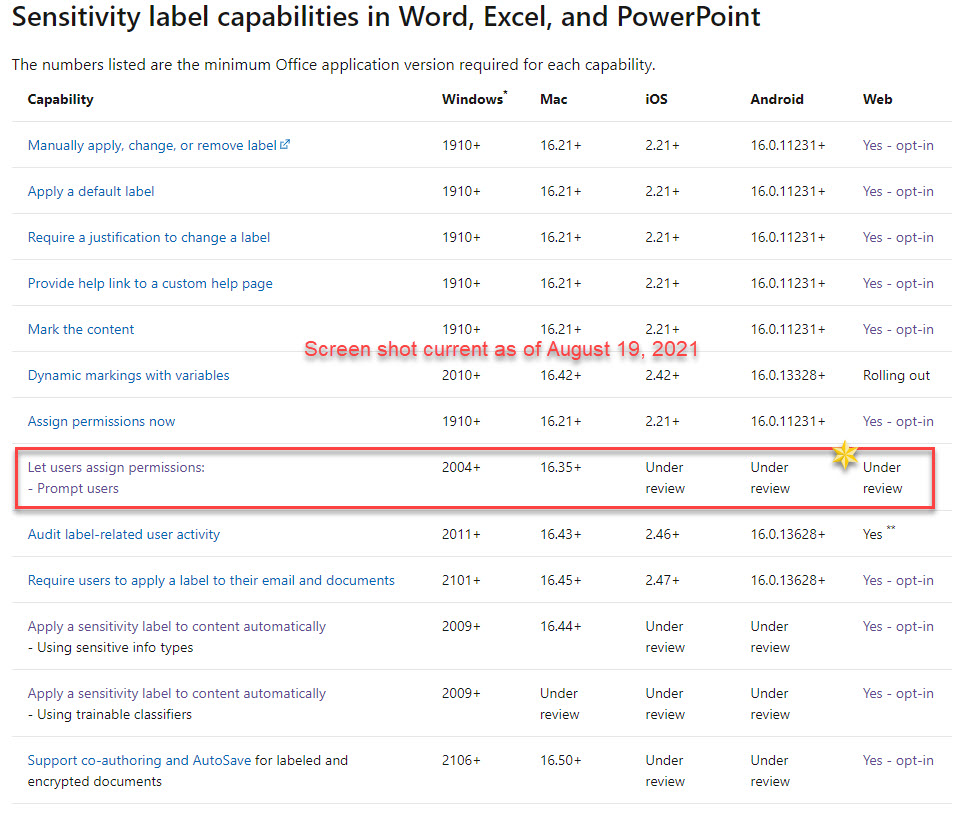Click 'Yes - opt-in' in Require users to apply row

(x=898, y=581)
